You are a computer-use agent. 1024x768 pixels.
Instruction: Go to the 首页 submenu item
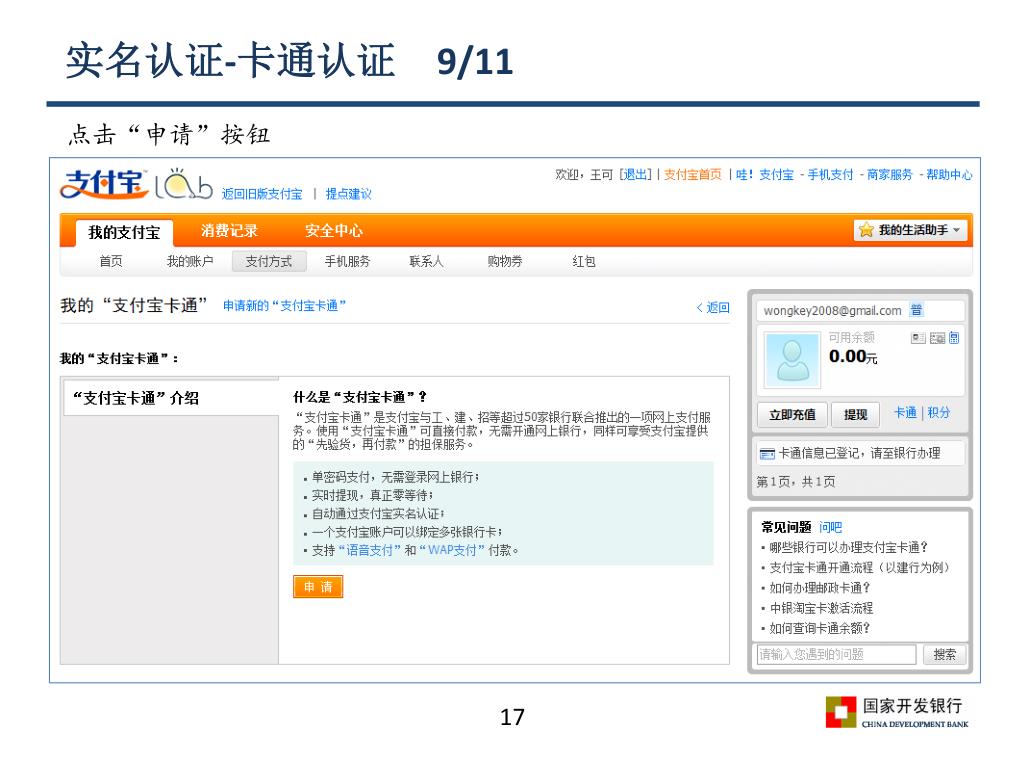[110, 261]
